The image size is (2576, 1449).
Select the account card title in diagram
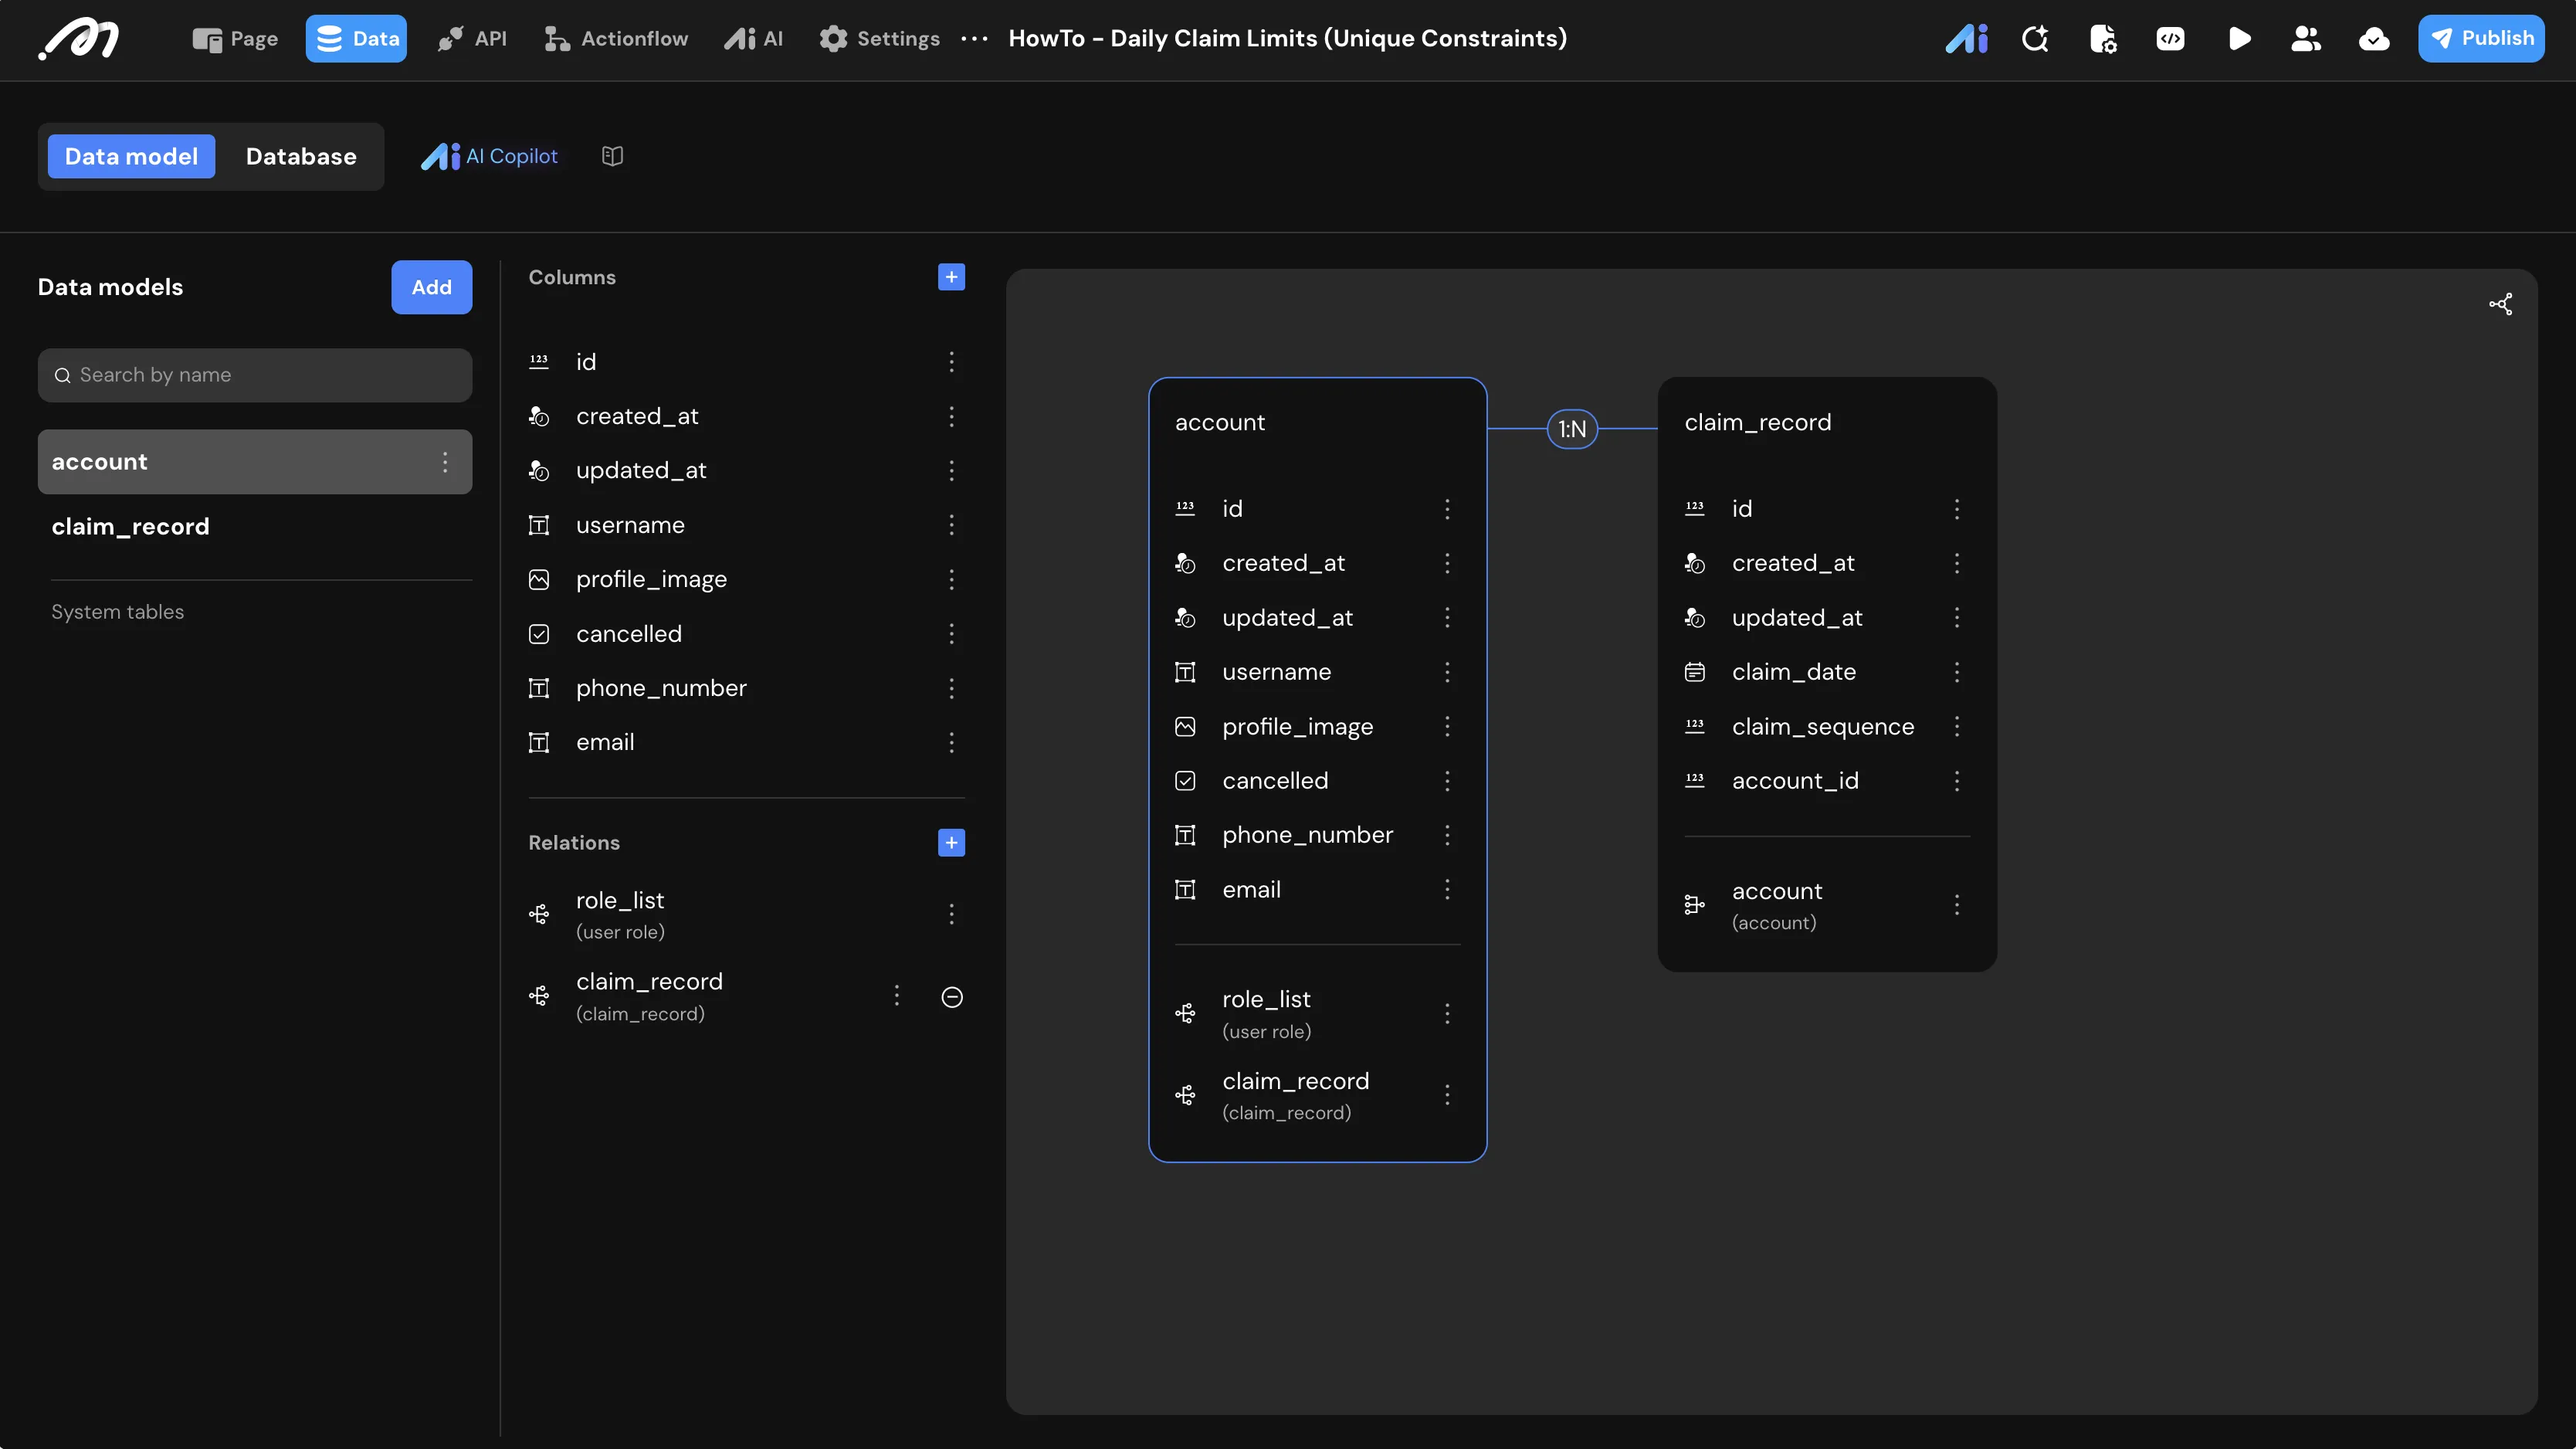(1220, 423)
